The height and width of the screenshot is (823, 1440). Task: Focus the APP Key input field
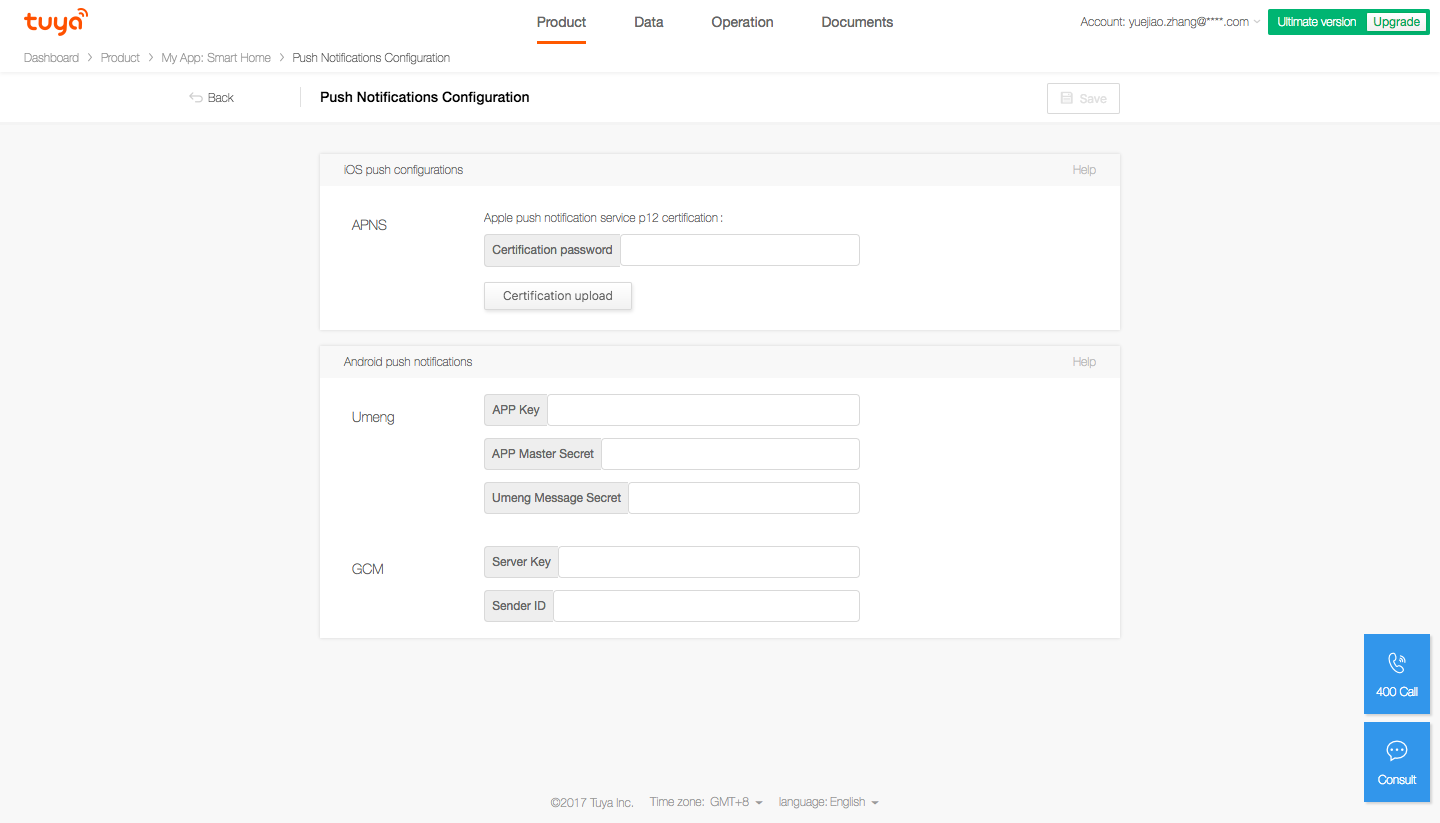point(704,410)
